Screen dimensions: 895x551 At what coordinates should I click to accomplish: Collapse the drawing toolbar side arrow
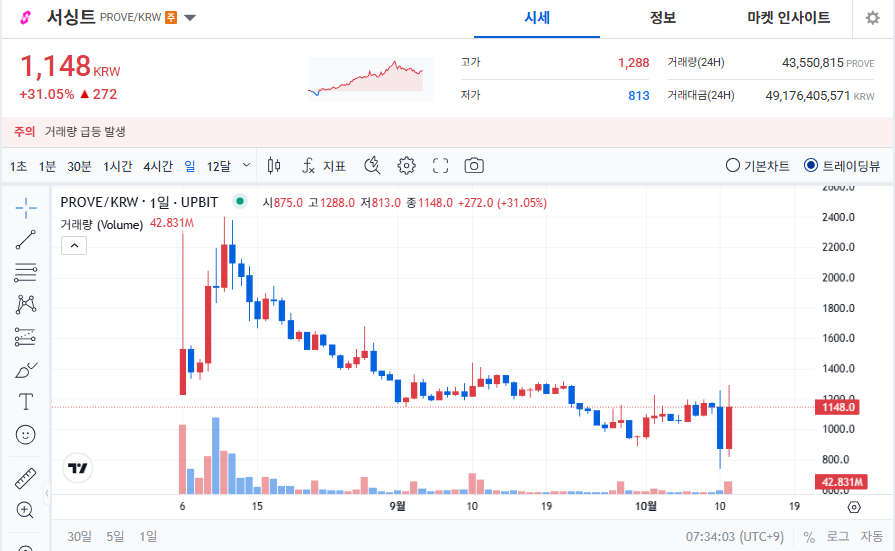tap(47, 493)
